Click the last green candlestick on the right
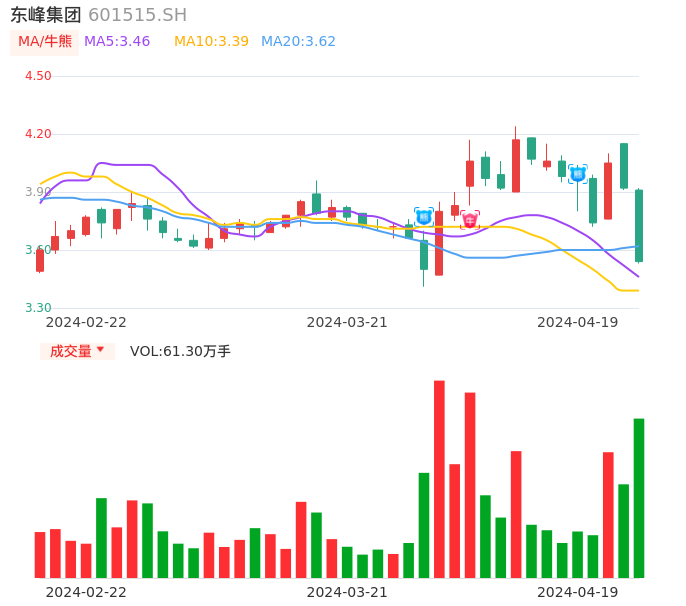This screenshot has width=686, height=606. (639, 225)
